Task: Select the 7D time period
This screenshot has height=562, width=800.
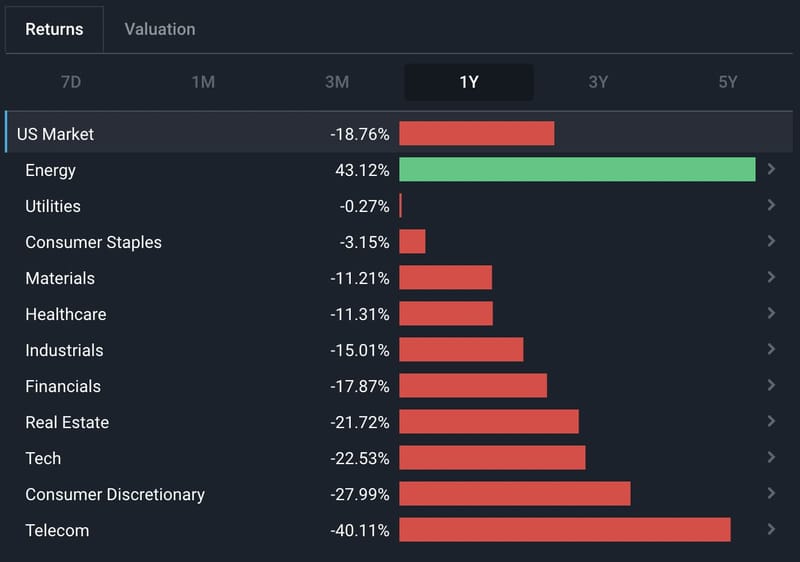Action: tap(71, 82)
